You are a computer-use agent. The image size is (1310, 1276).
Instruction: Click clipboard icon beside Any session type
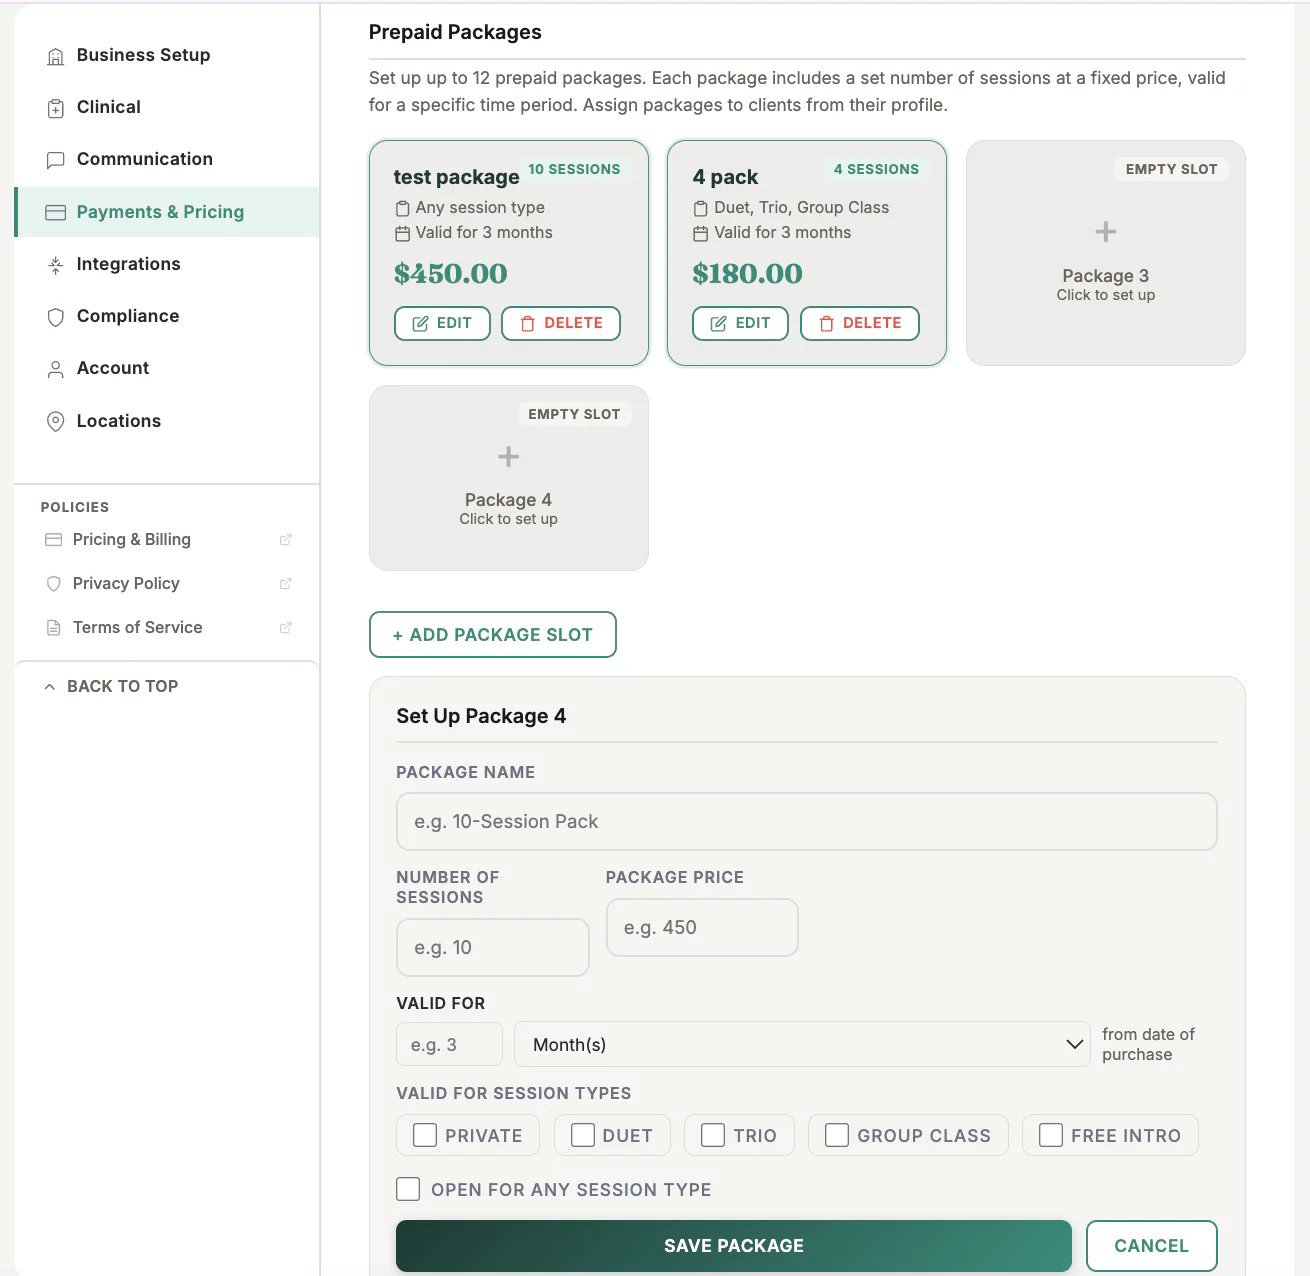403,208
